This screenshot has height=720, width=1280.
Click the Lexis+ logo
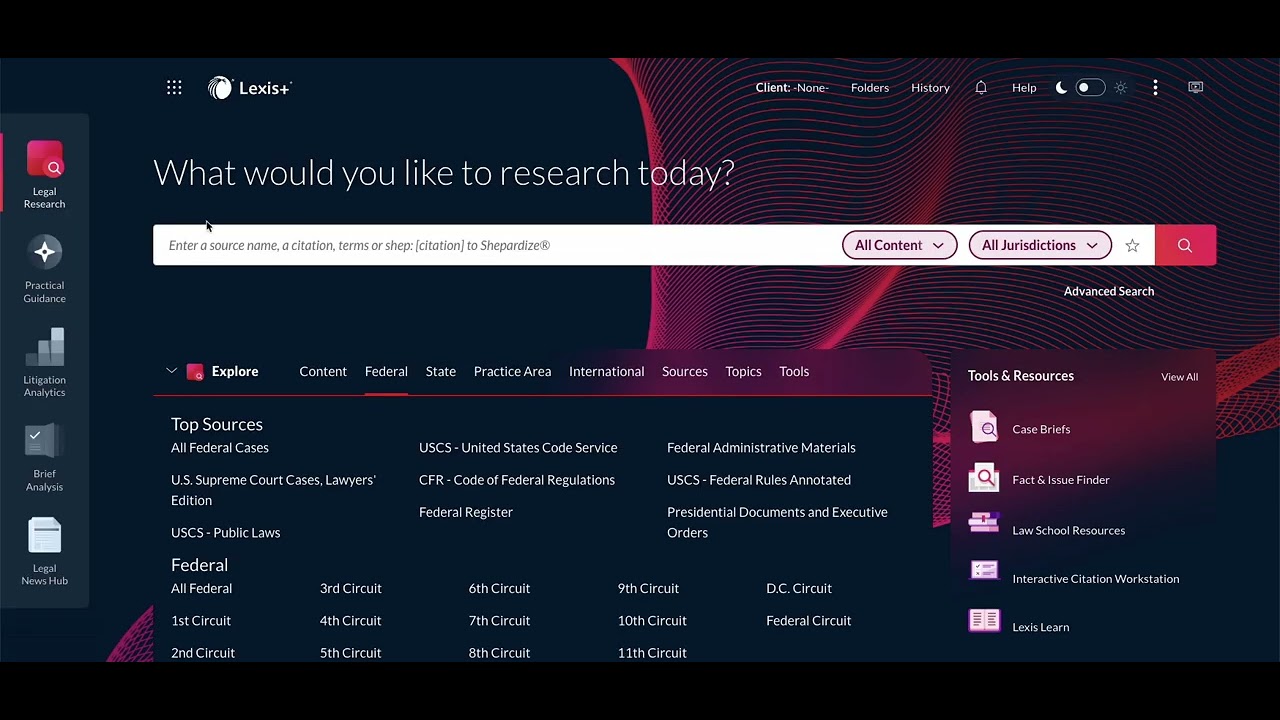pyautogui.click(x=249, y=88)
